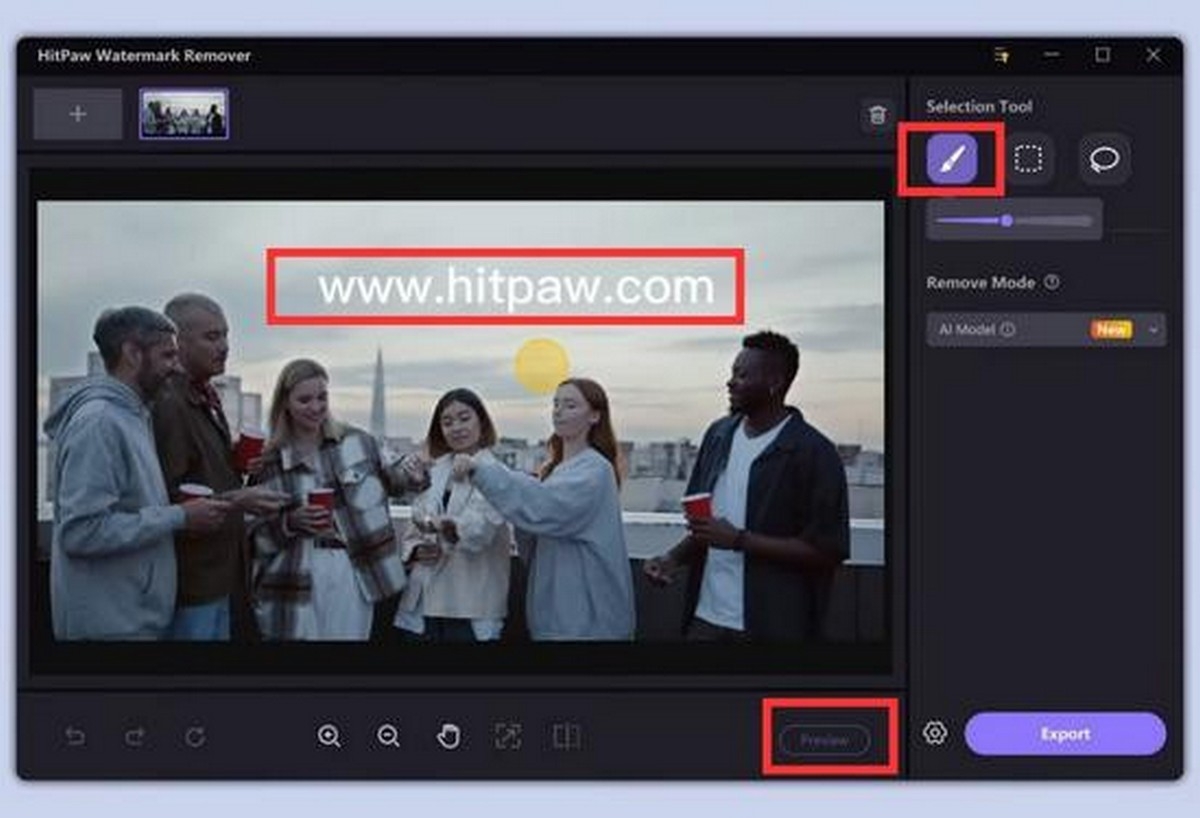Click the Export button
Screen dimensions: 1200x818
coord(1065,734)
